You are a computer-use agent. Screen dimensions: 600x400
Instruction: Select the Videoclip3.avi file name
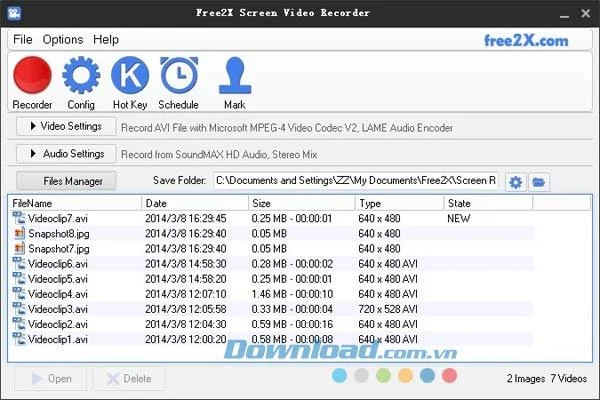click(58, 309)
